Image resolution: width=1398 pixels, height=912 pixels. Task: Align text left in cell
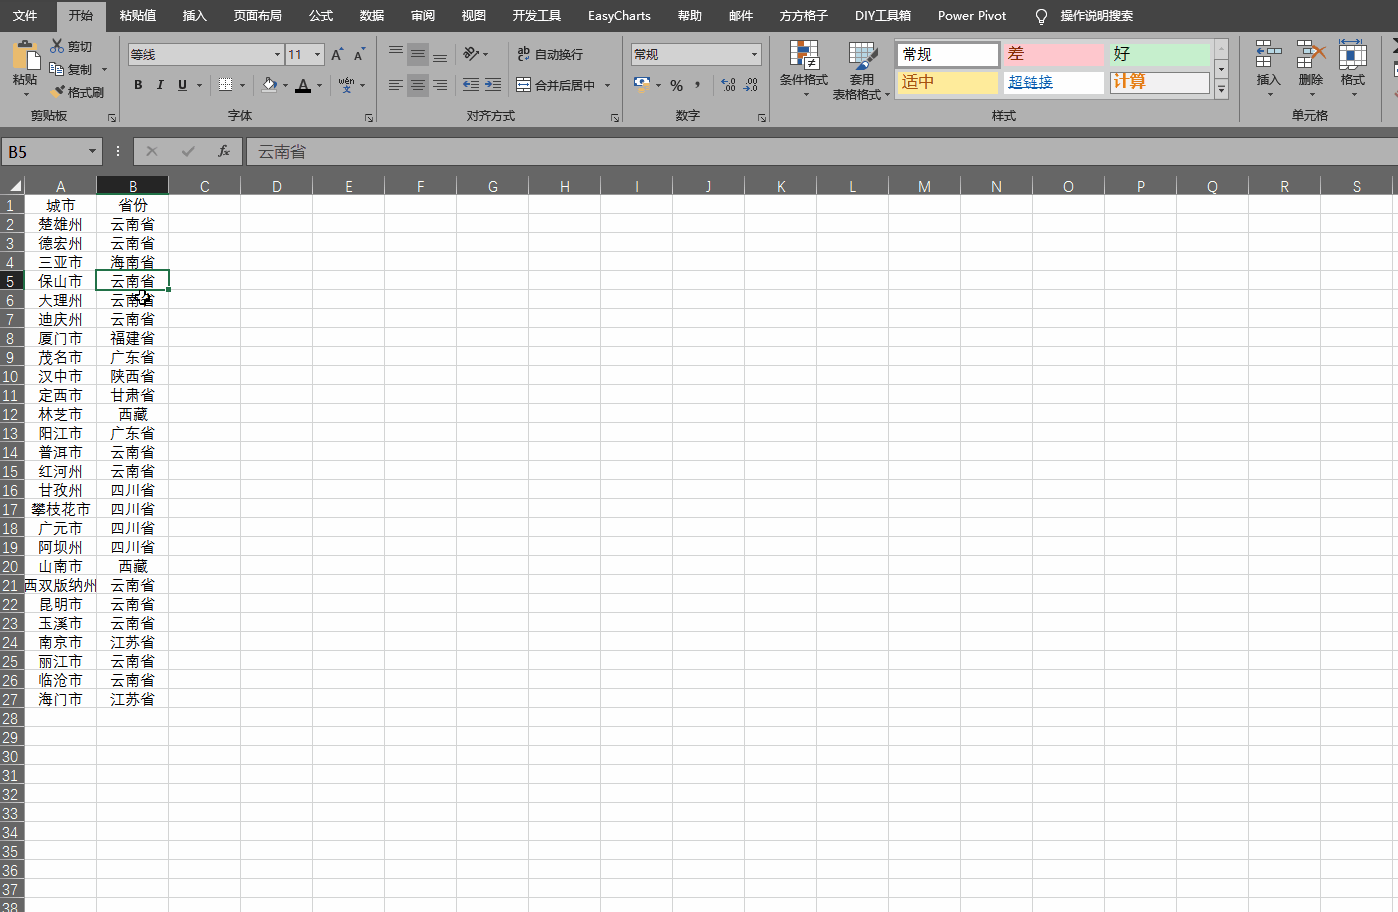[396, 85]
